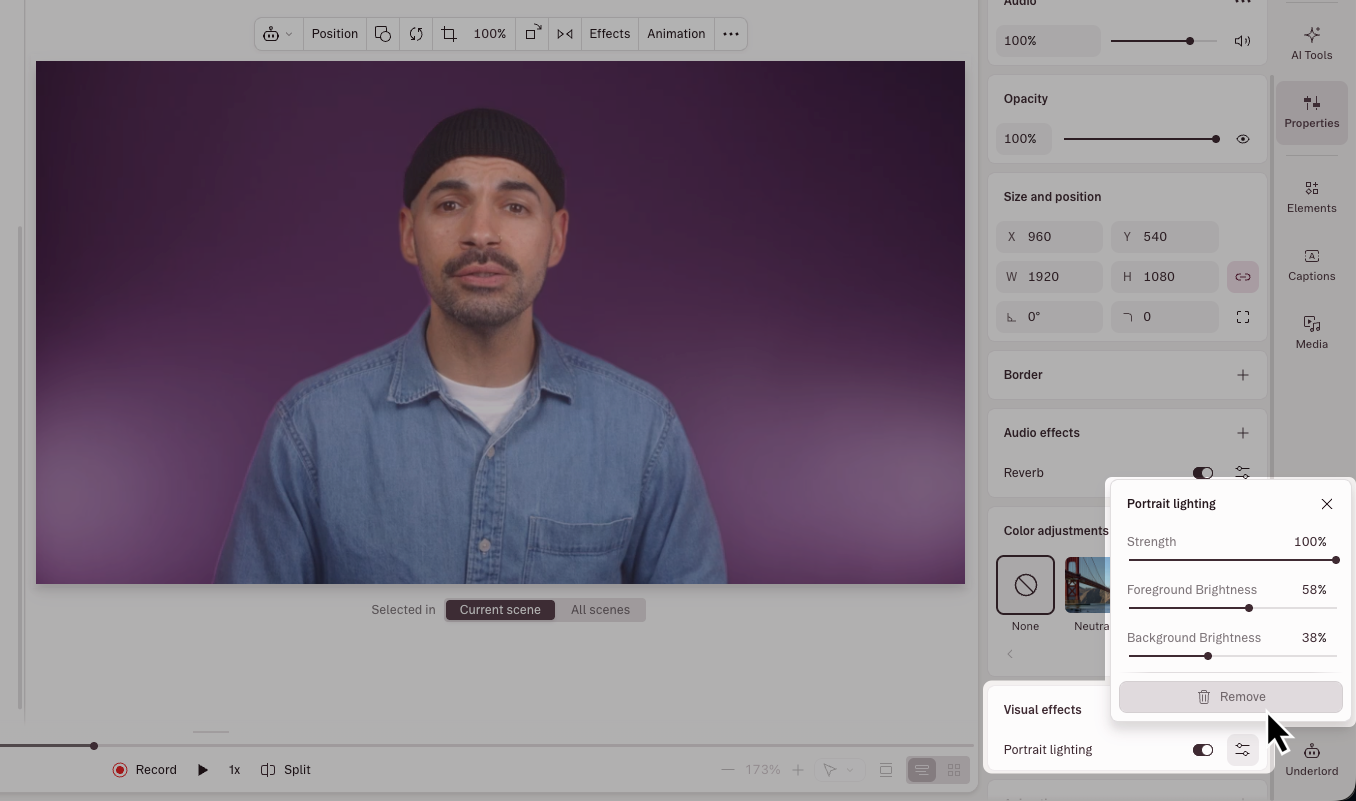Click the rotate square icon in toolbar
1356x801 pixels.
[533, 34]
